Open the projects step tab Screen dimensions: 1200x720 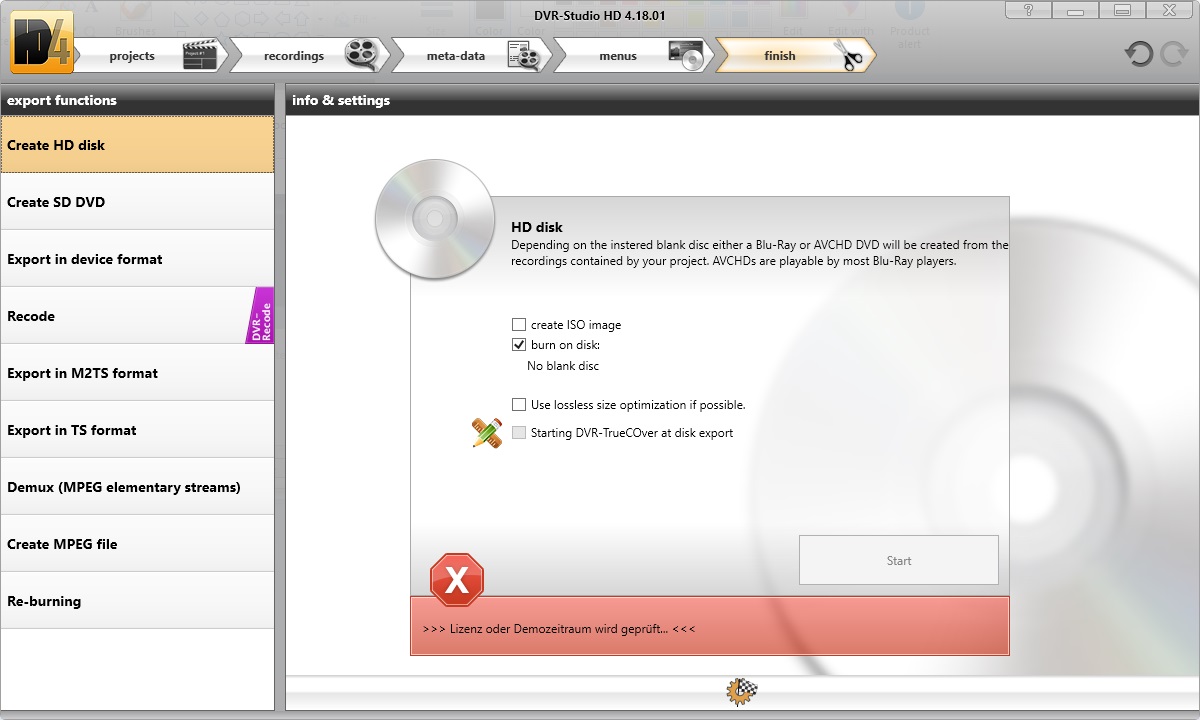[132, 56]
